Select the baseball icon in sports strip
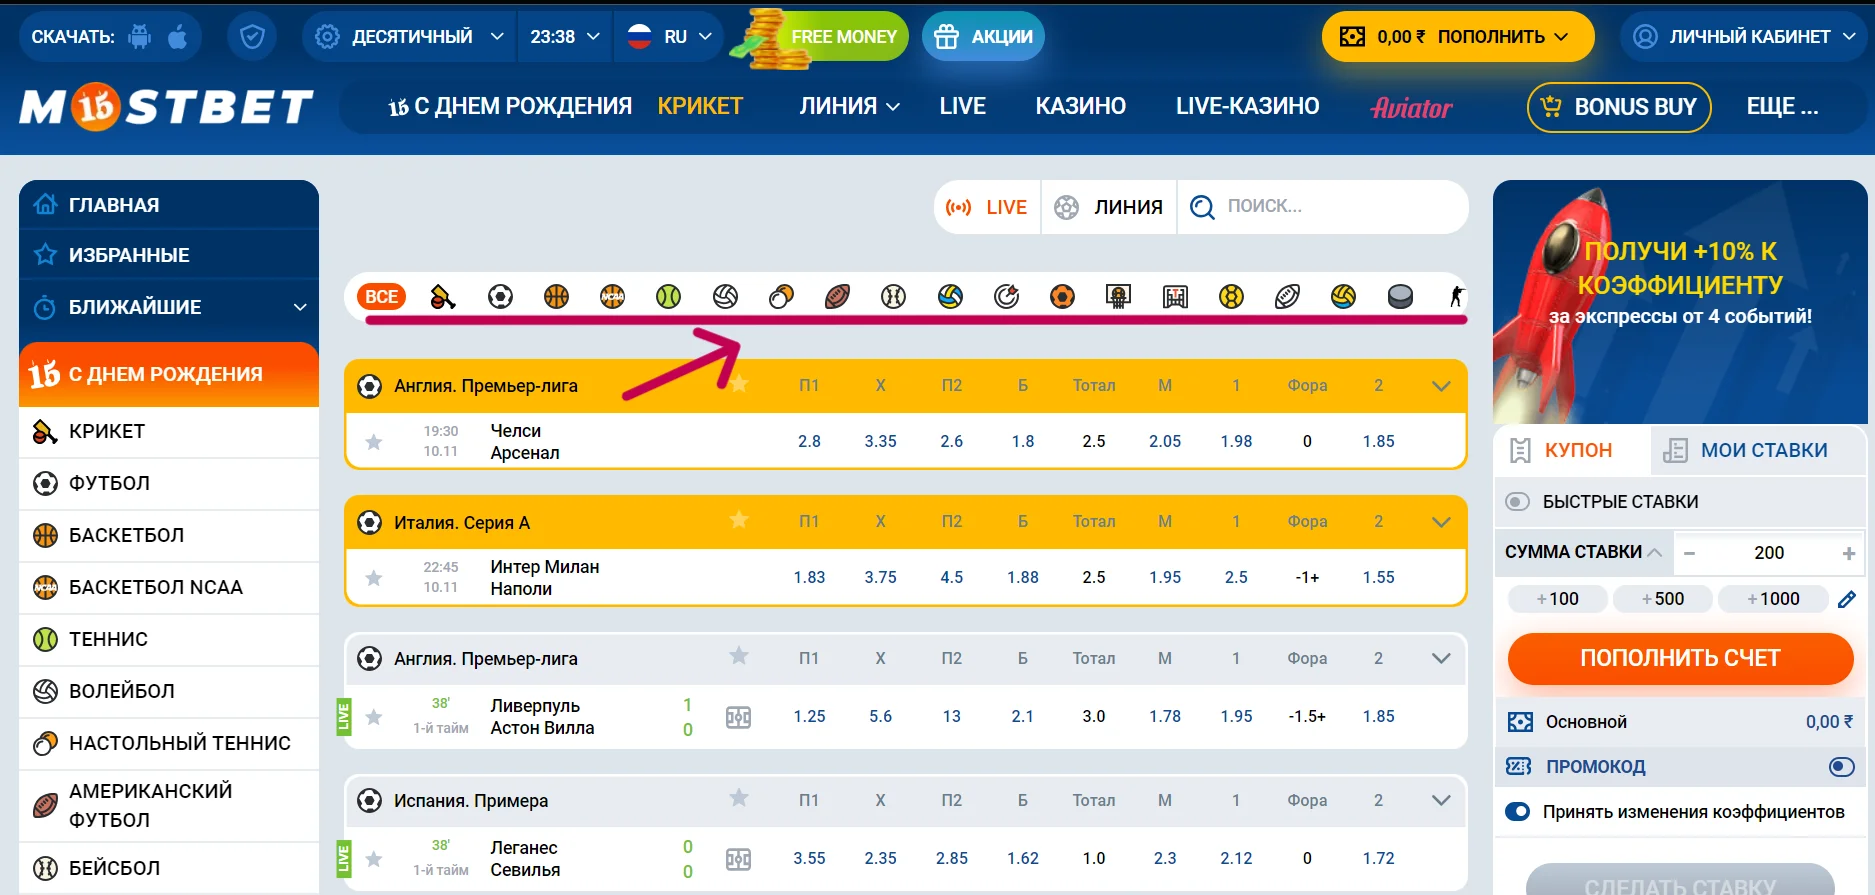This screenshot has width=1875, height=895. [893, 297]
